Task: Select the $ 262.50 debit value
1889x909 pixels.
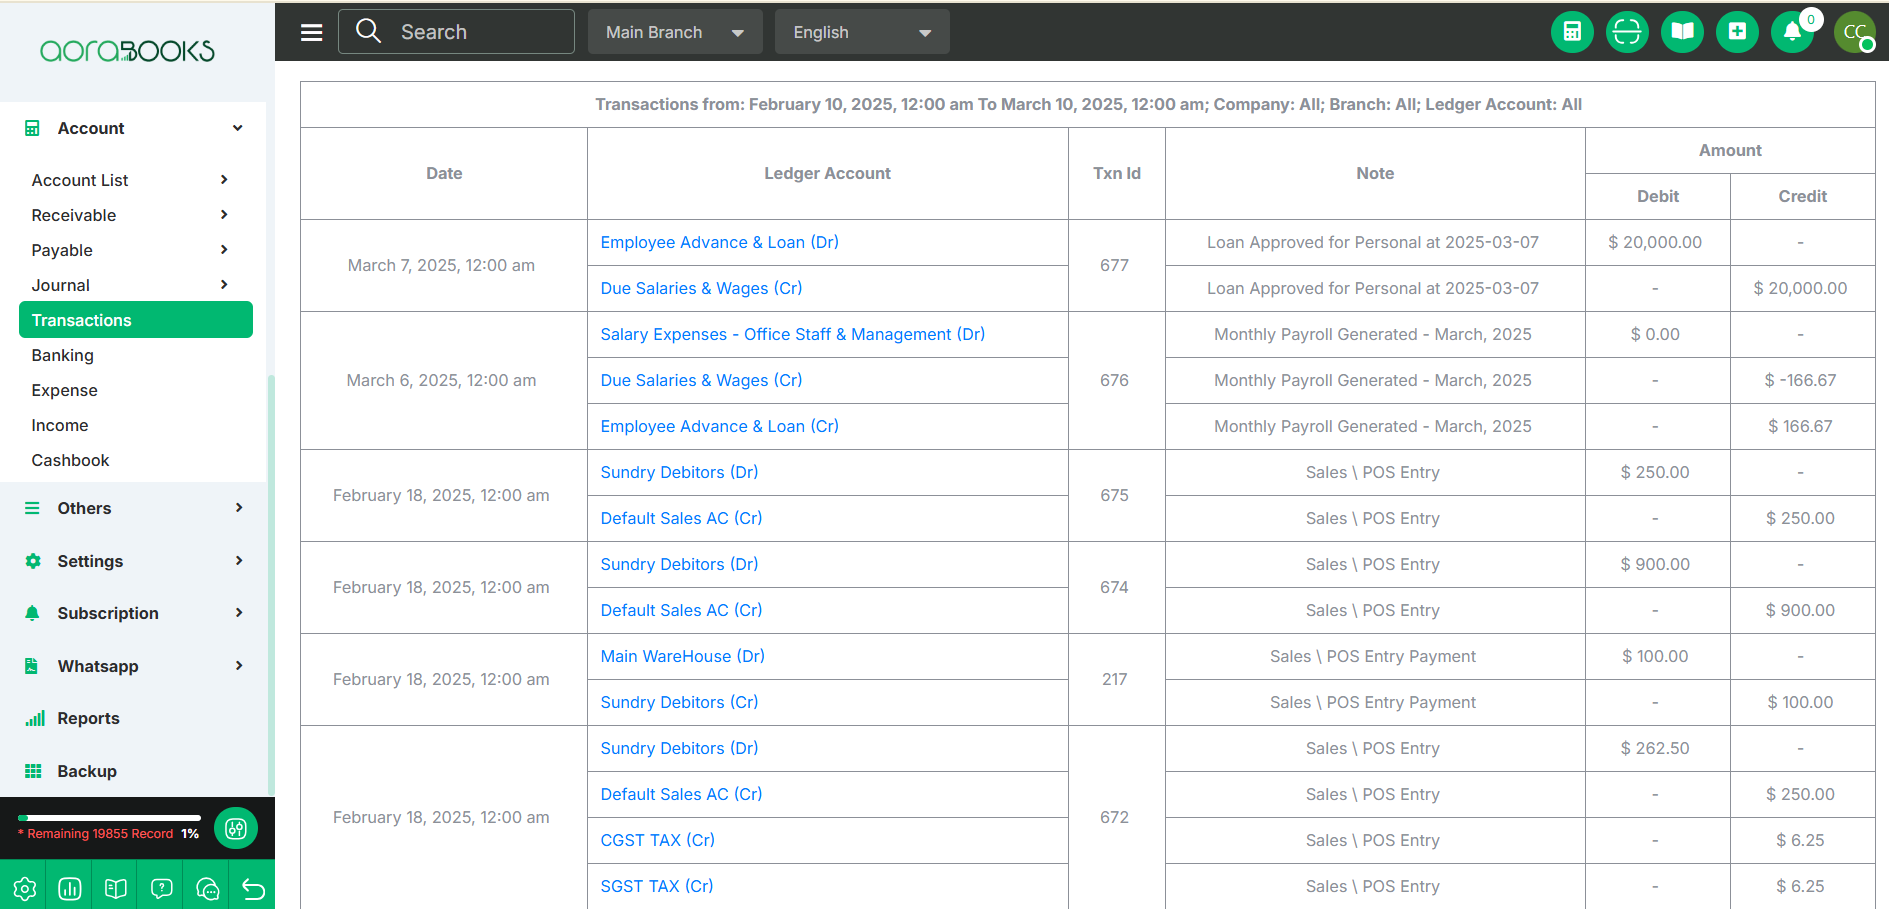Action: pos(1655,748)
